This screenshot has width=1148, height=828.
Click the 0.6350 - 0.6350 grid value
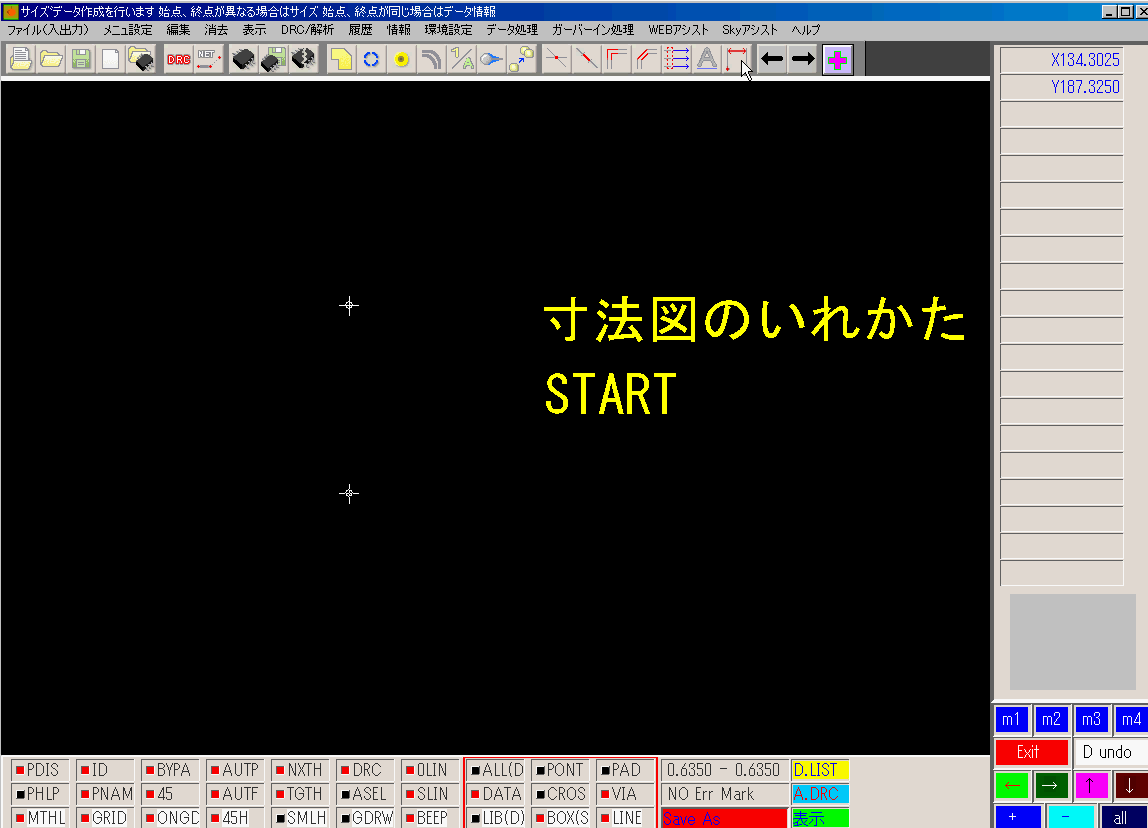click(723, 770)
